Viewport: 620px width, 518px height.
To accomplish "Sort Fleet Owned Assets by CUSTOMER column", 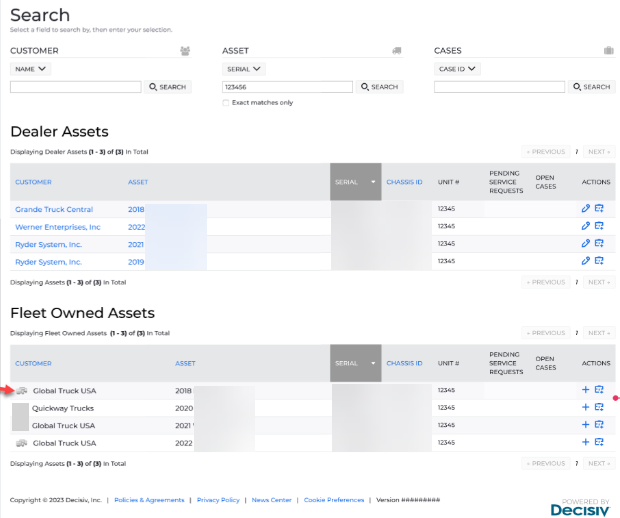I will pyautogui.click(x=33, y=363).
